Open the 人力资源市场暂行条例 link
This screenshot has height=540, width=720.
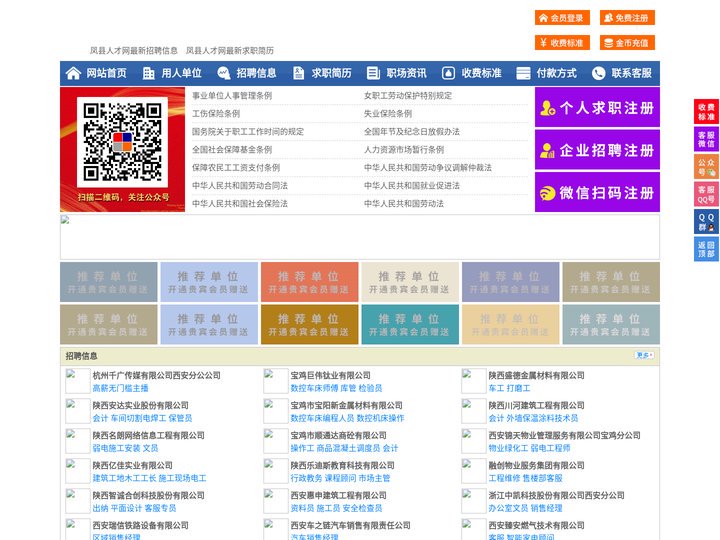[404, 150]
